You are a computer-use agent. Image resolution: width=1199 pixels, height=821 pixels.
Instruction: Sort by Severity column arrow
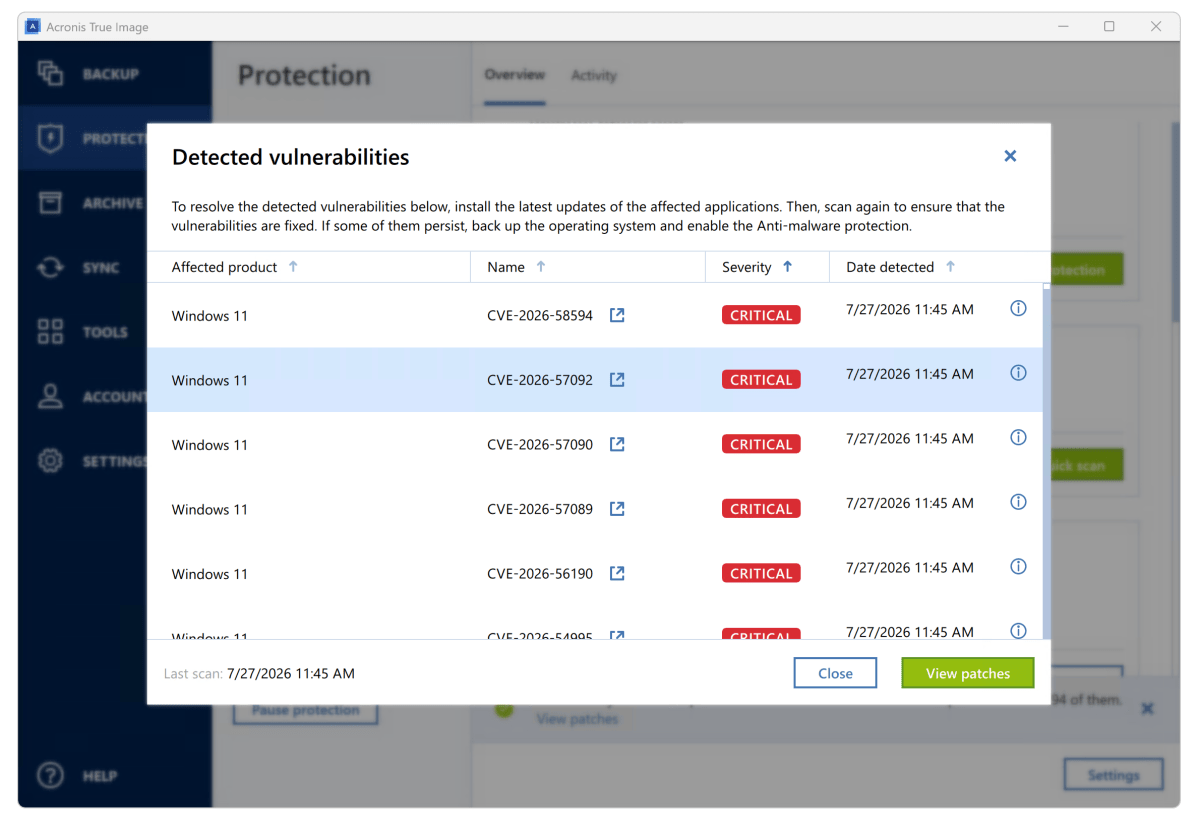click(x=787, y=267)
